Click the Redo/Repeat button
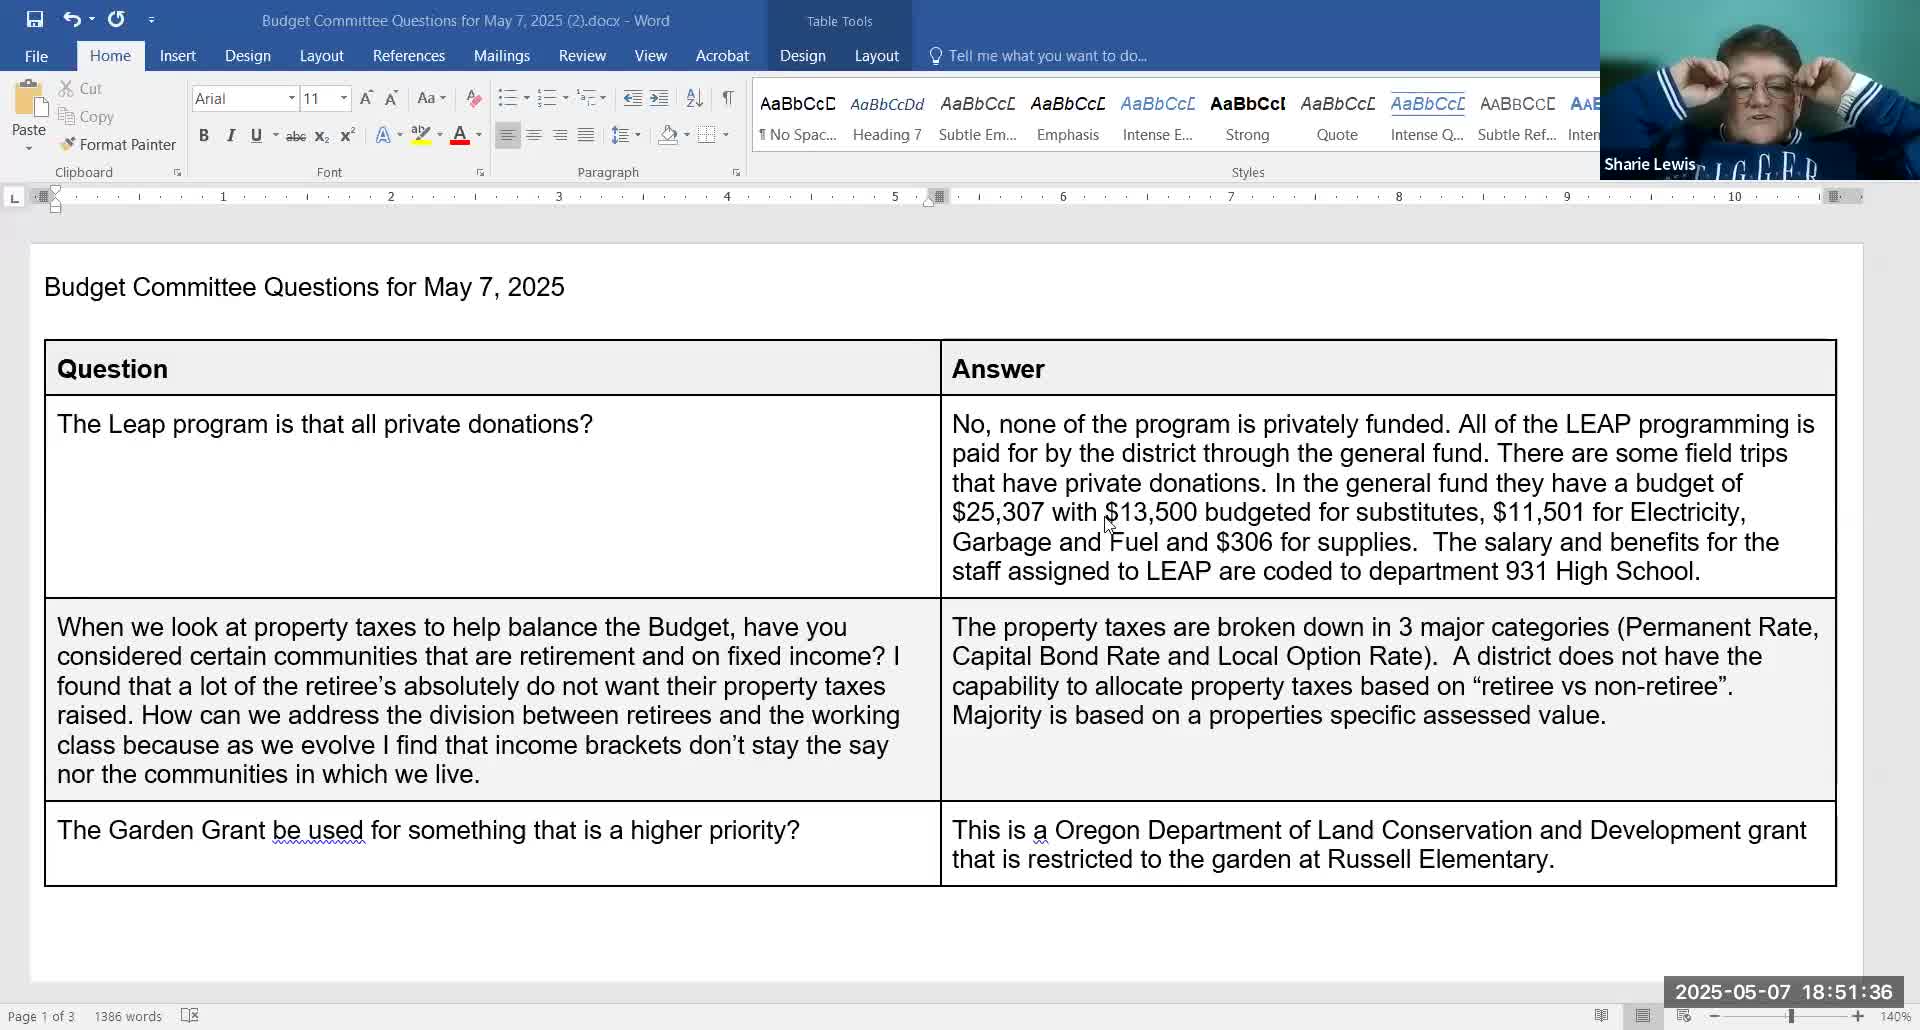The width and height of the screenshot is (1920, 1030). pos(116,19)
